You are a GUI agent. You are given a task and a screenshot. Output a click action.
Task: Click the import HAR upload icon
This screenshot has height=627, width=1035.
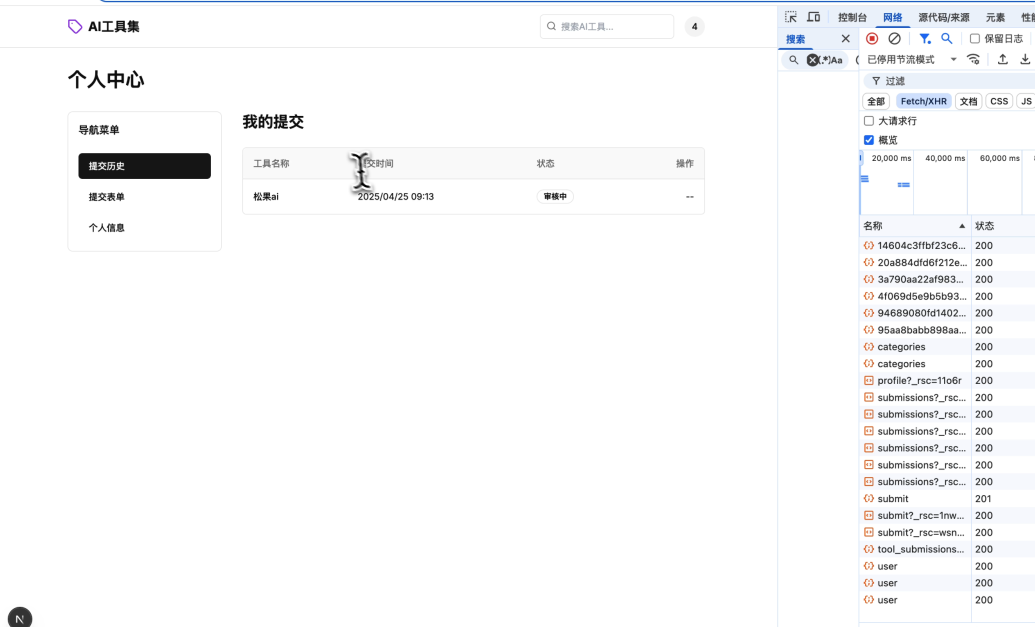pyautogui.click(x=1003, y=60)
